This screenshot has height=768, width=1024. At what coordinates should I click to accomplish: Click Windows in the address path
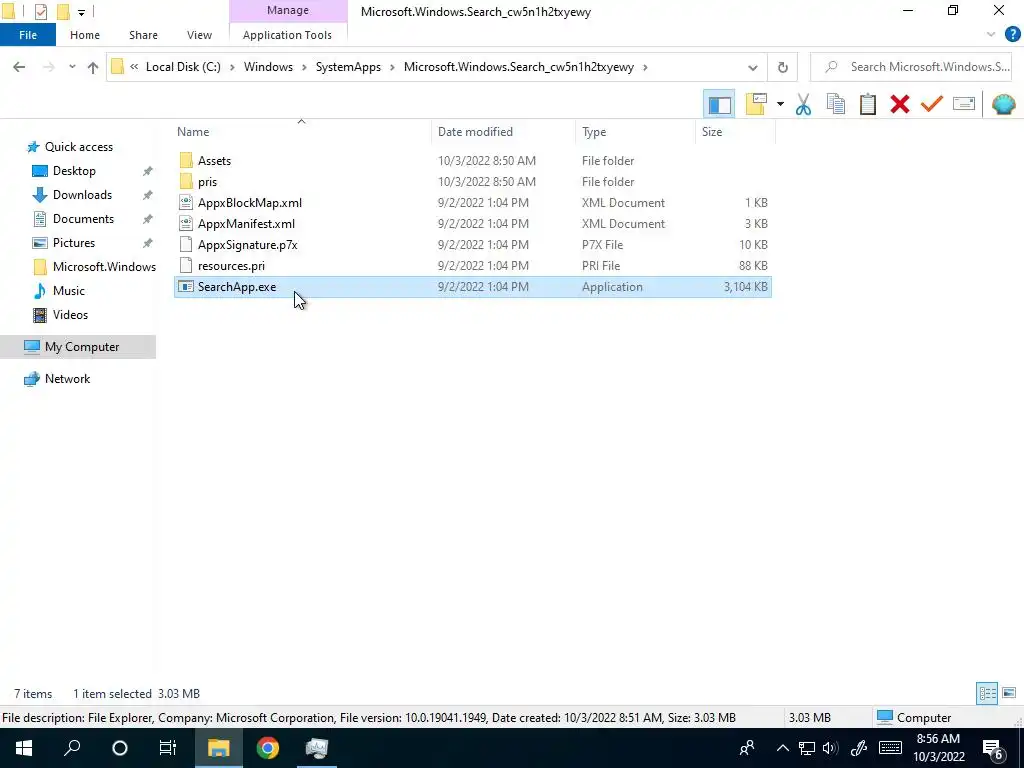[x=268, y=67]
